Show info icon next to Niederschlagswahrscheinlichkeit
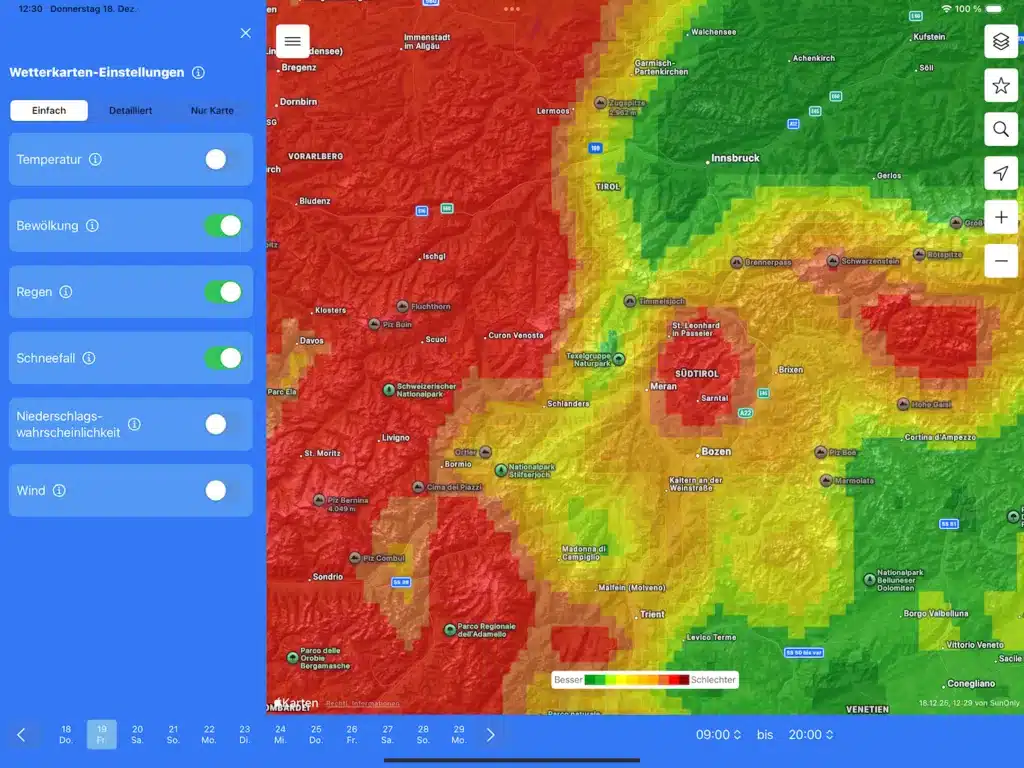 [135, 424]
